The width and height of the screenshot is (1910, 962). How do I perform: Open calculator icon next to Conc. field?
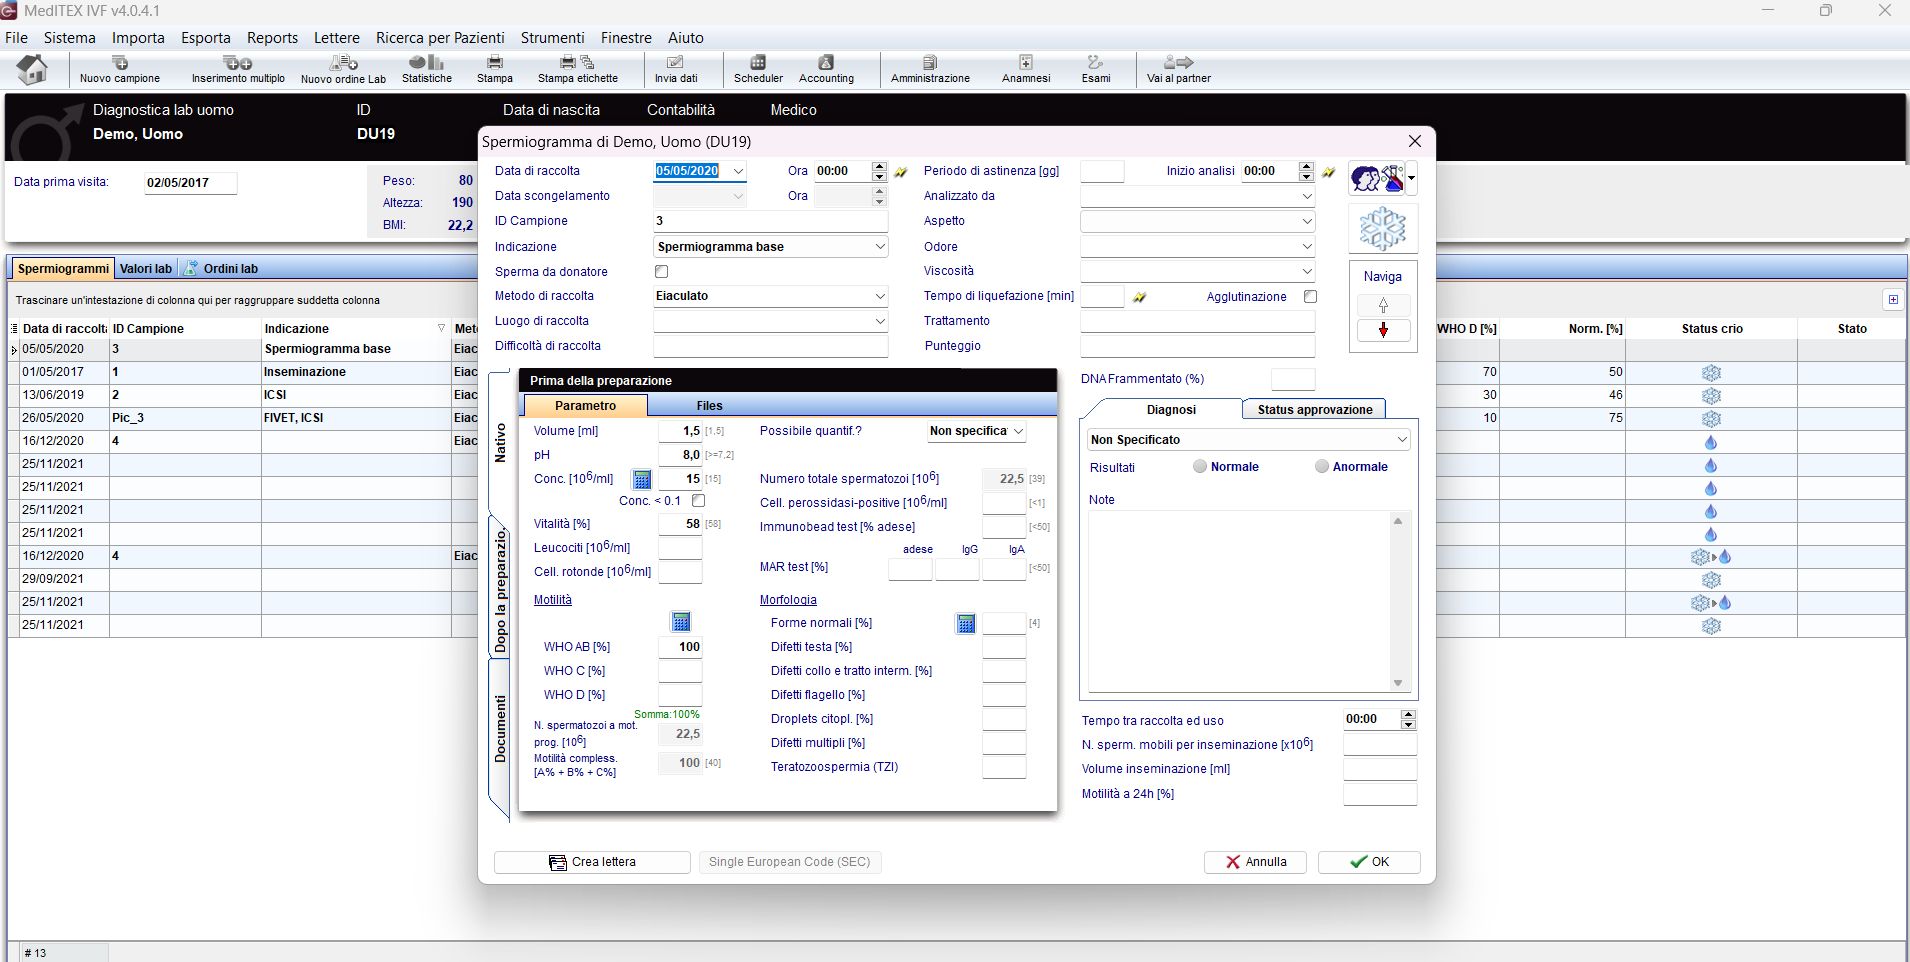coord(642,480)
